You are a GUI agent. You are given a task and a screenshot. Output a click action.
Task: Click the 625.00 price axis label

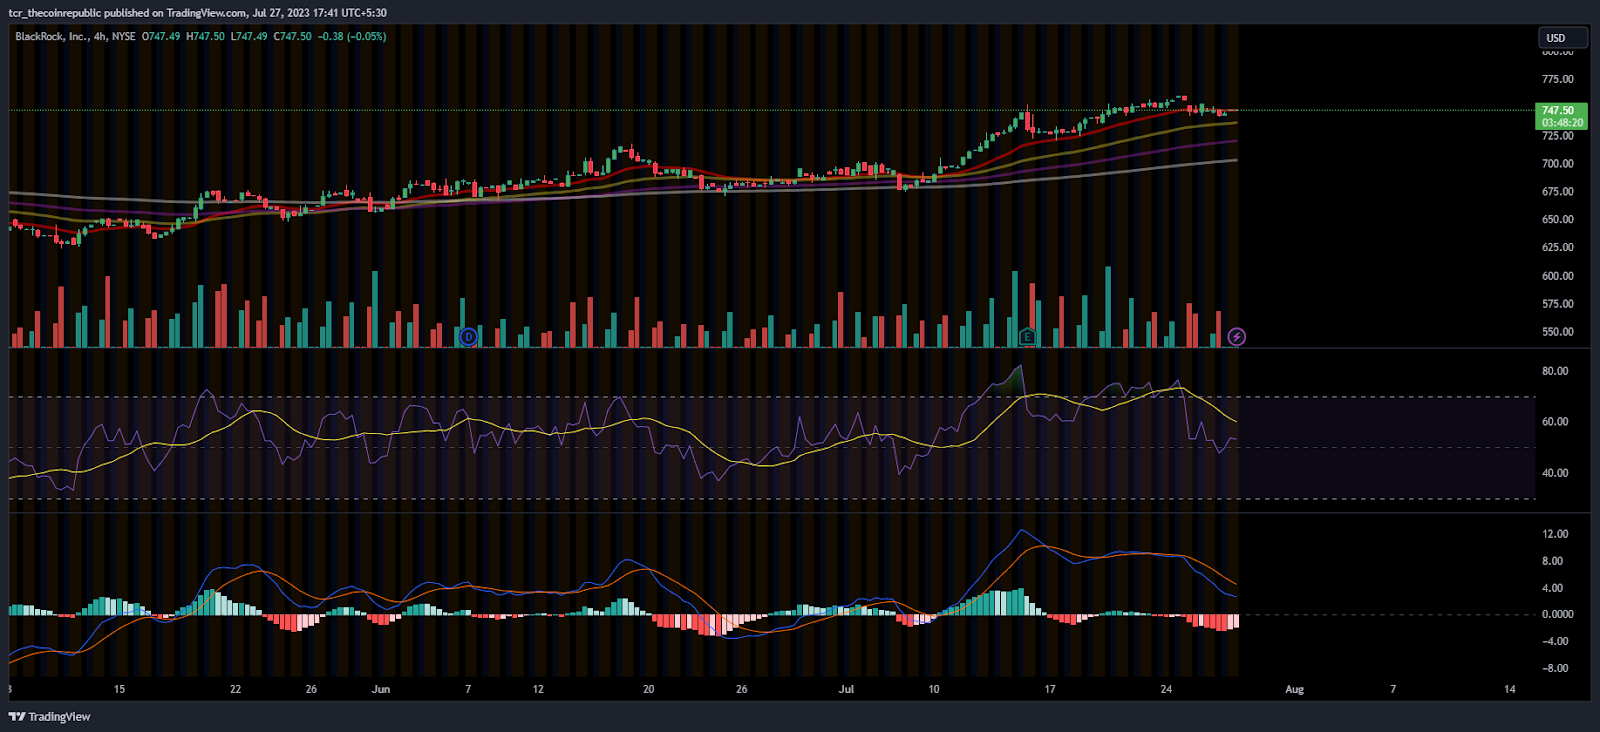tap(1558, 247)
